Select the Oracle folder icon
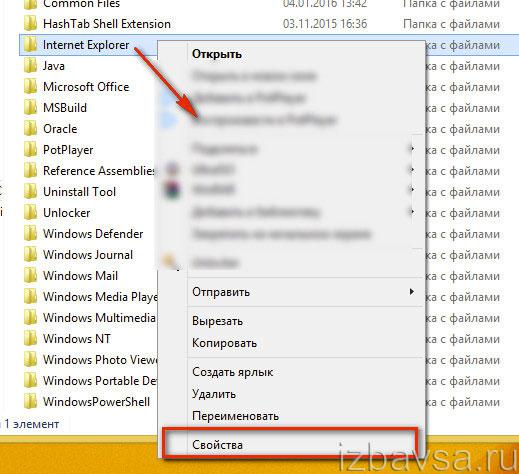Screen dimensions: 519x474 (x=30, y=129)
